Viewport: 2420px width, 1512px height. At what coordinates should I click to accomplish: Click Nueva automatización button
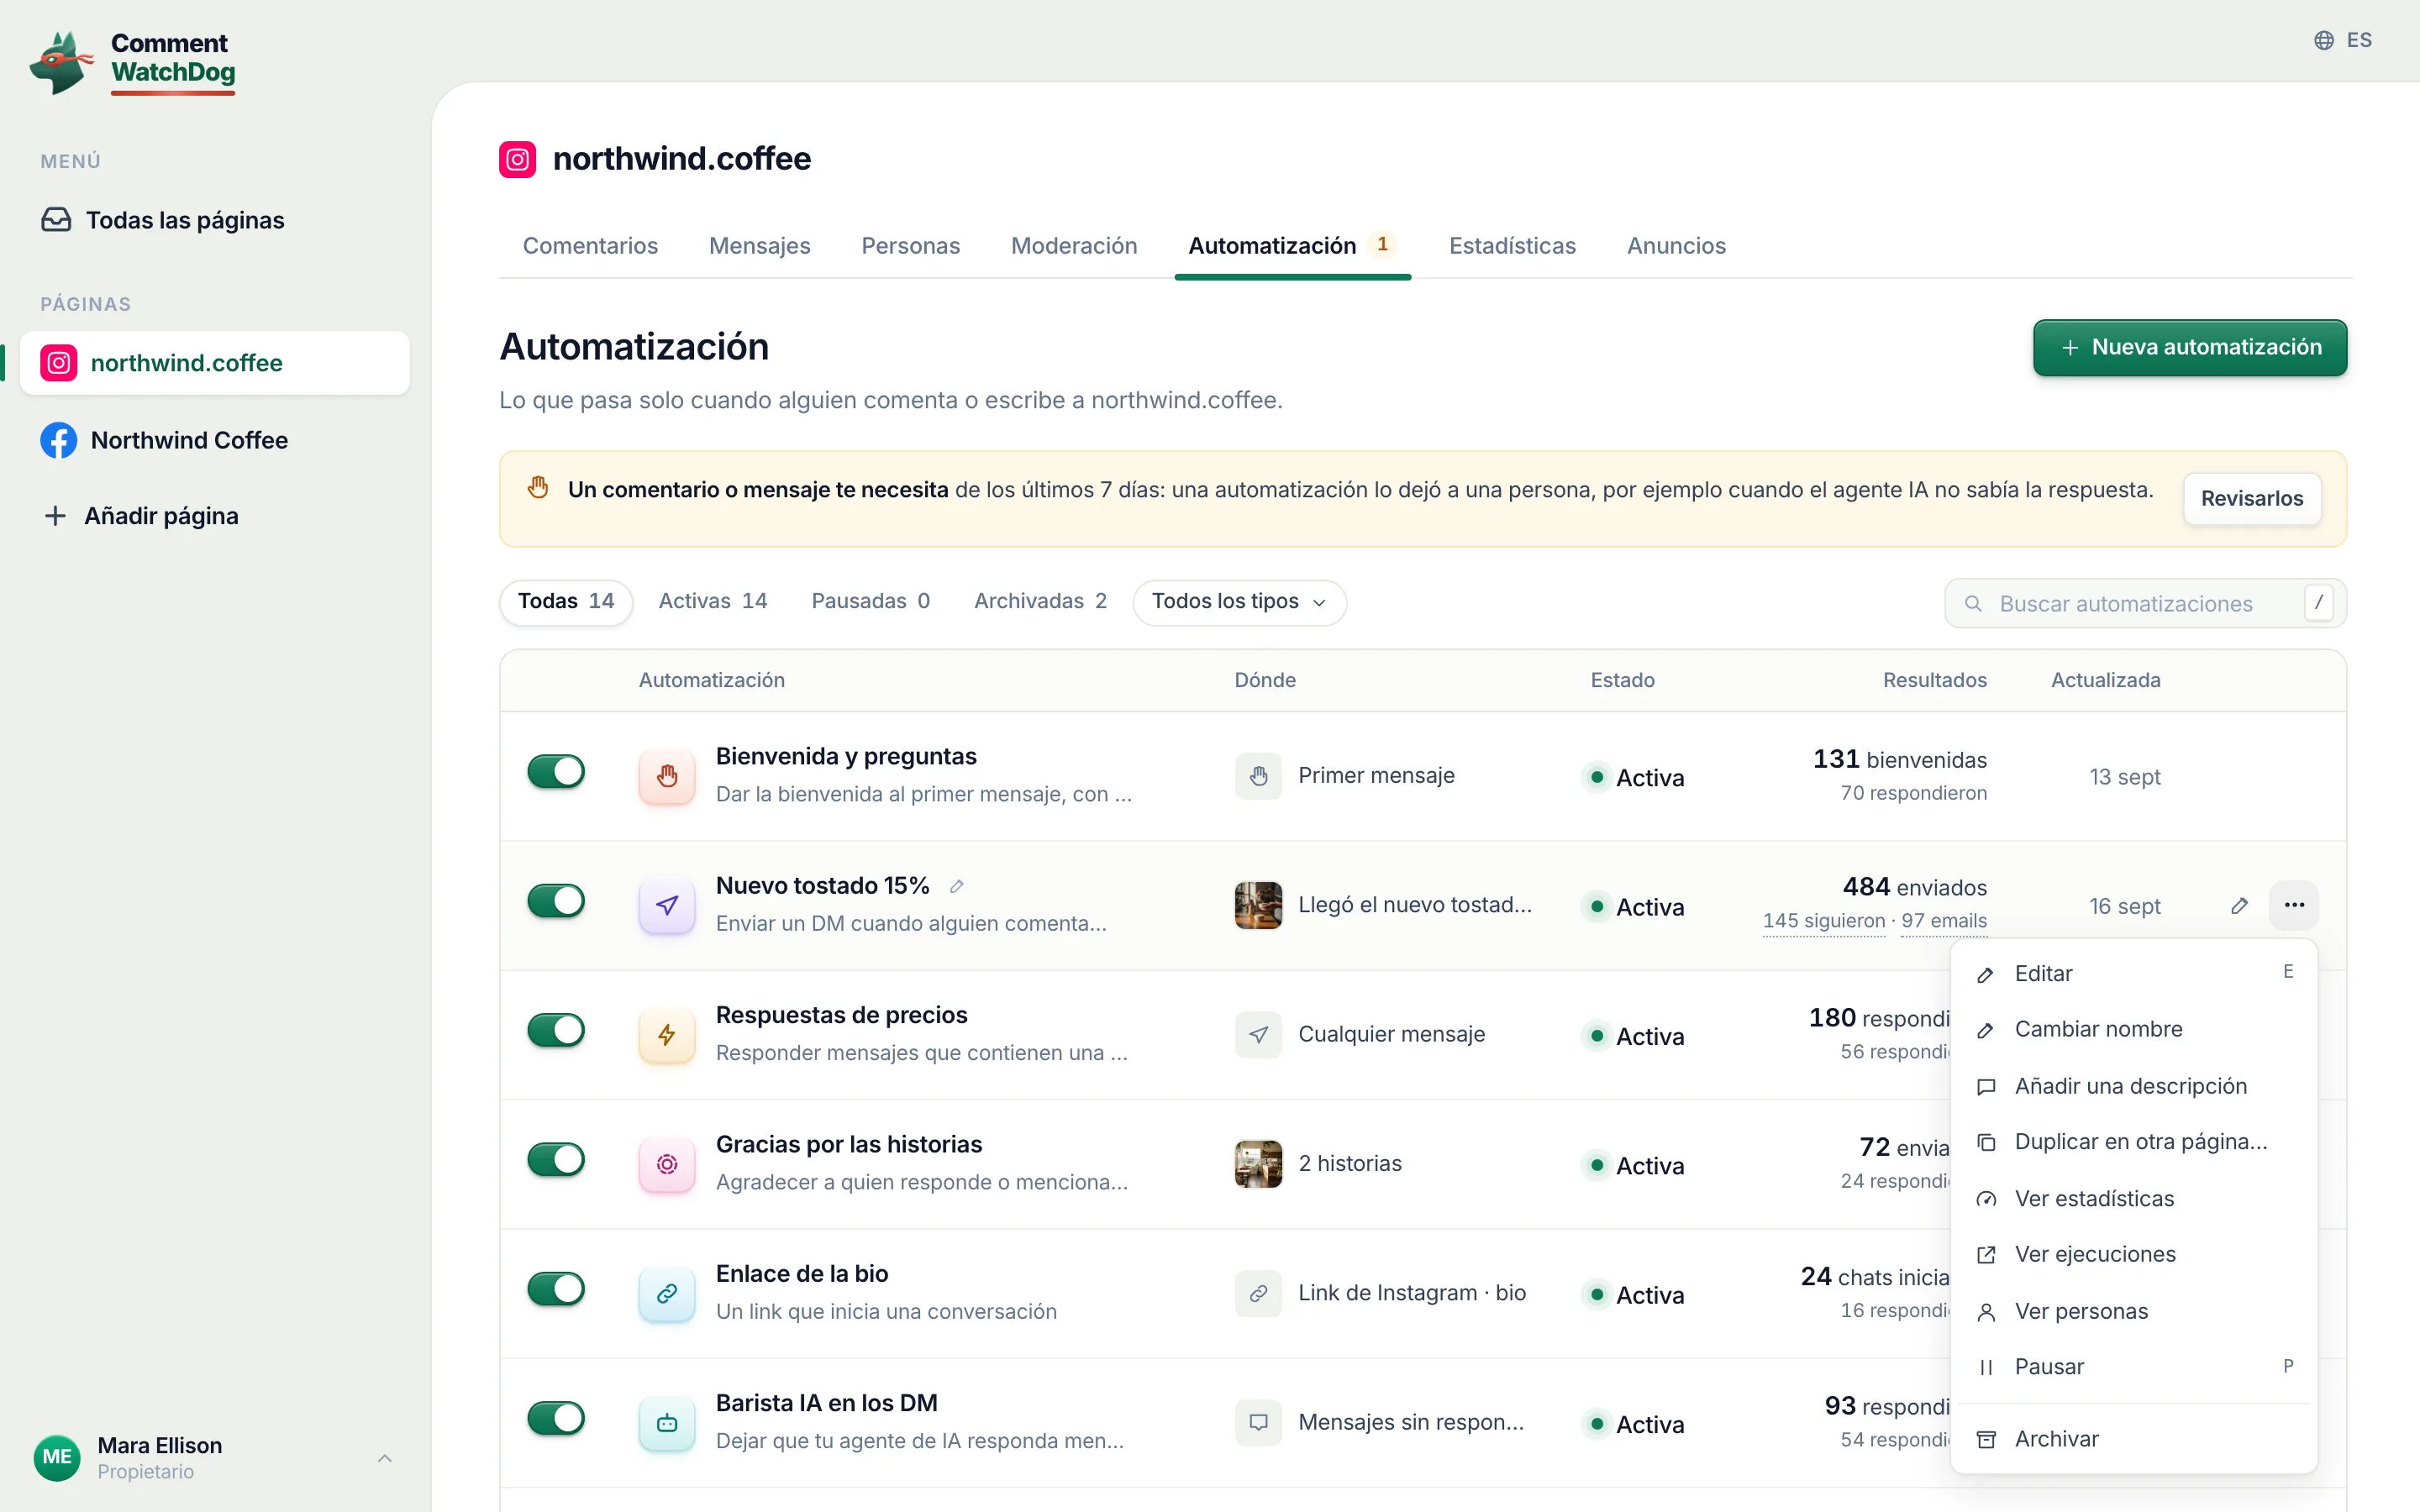(2190, 347)
